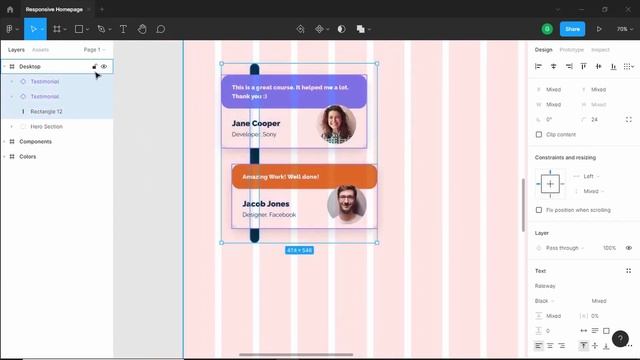Image resolution: width=640 pixels, height=360 pixels.
Task: Open the Design tab
Action: click(x=543, y=50)
